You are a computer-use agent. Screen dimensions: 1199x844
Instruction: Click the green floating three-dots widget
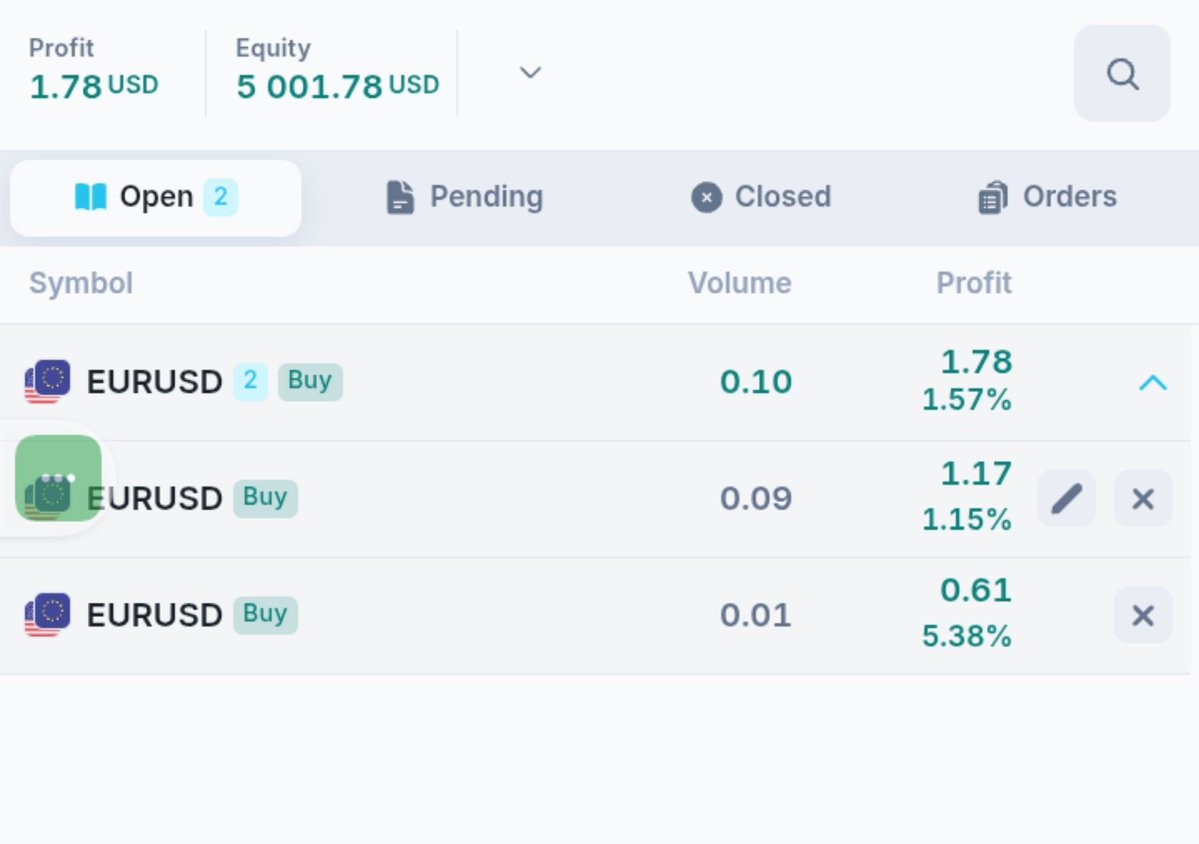58,478
